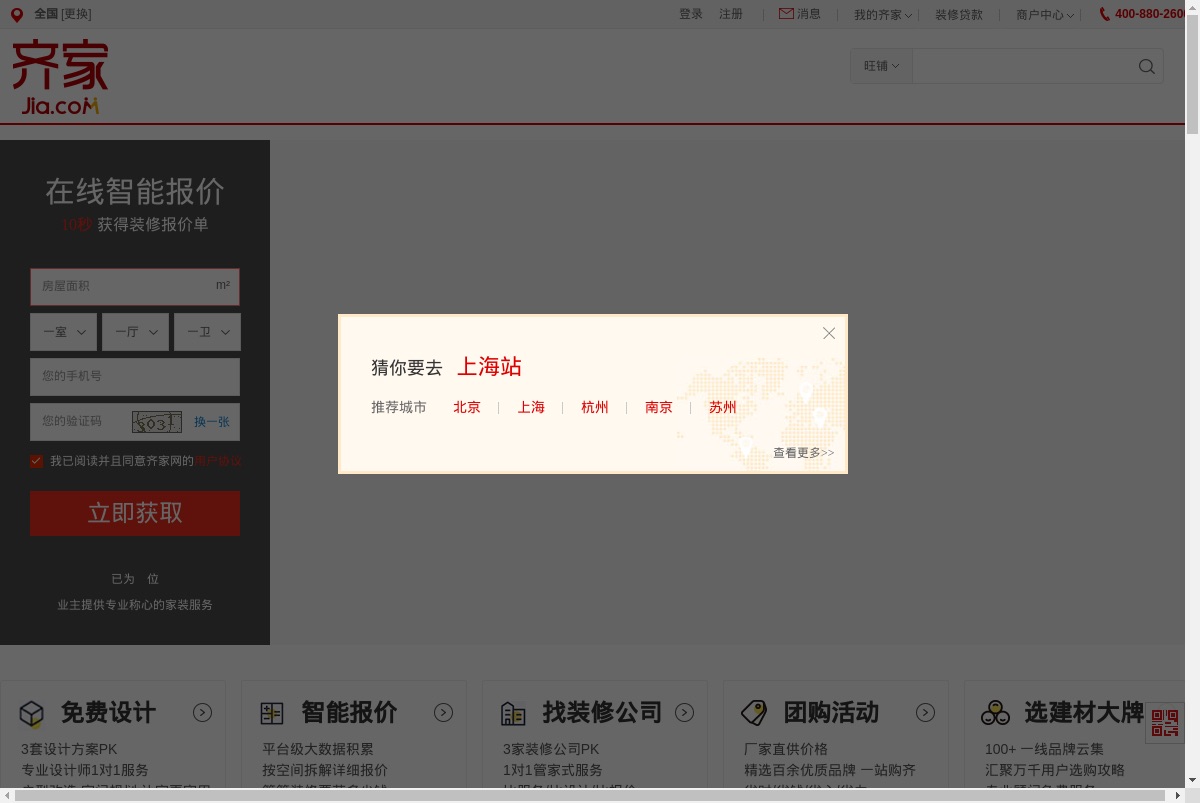Click 登录 to log in
Screen dimensions: 1200x803
[691, 14]
